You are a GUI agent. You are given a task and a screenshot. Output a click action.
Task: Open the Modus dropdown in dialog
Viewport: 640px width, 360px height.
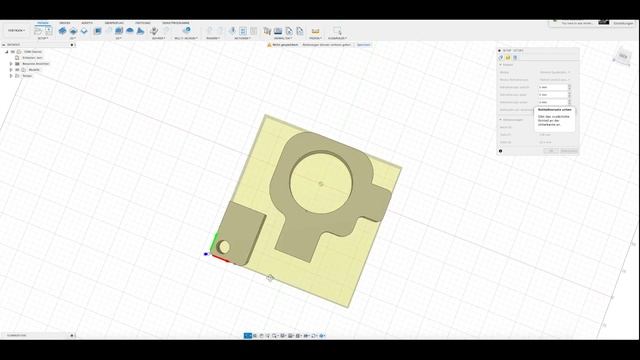(x=555, y=72)
